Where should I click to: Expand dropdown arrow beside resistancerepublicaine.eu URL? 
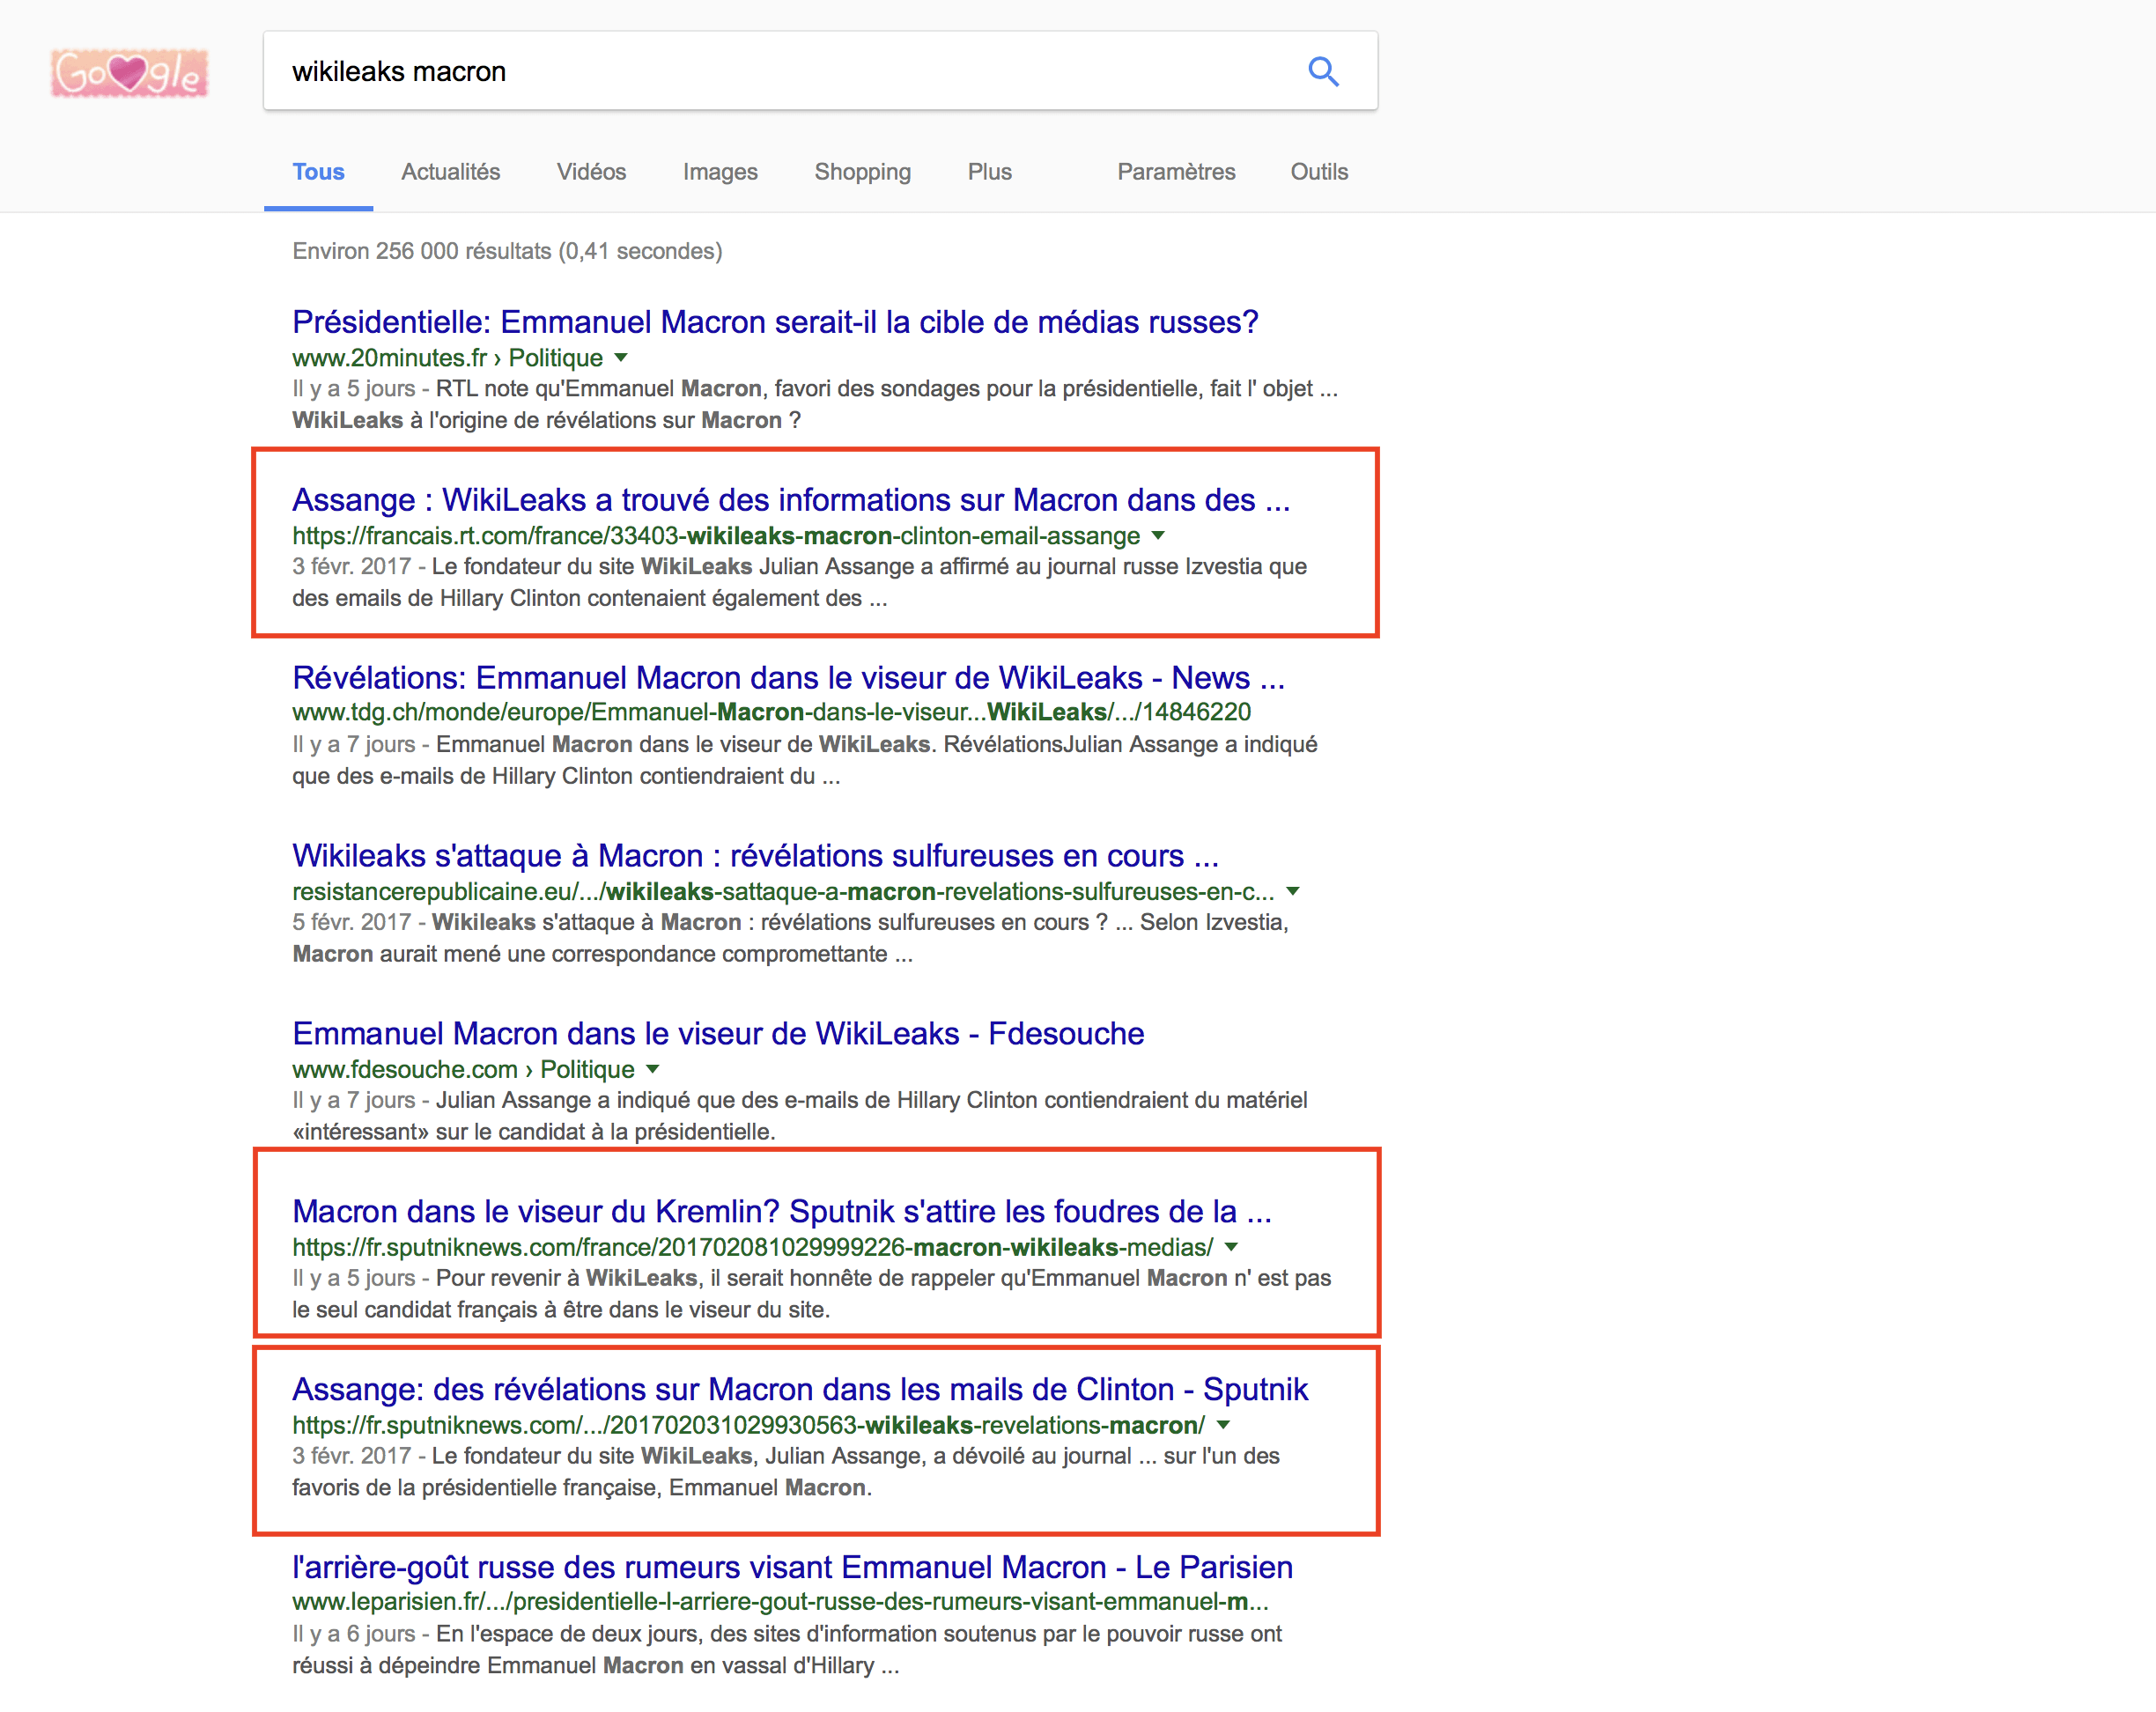1293,891
